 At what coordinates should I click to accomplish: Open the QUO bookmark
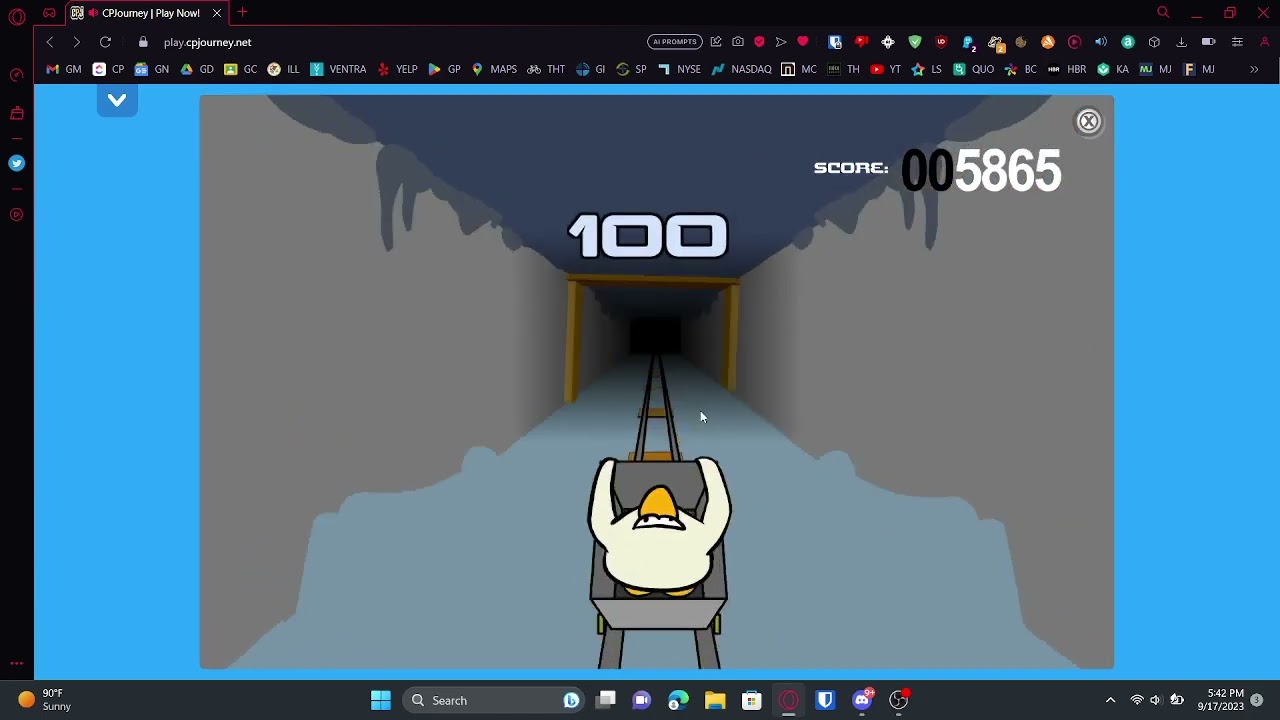click(973, 69)
